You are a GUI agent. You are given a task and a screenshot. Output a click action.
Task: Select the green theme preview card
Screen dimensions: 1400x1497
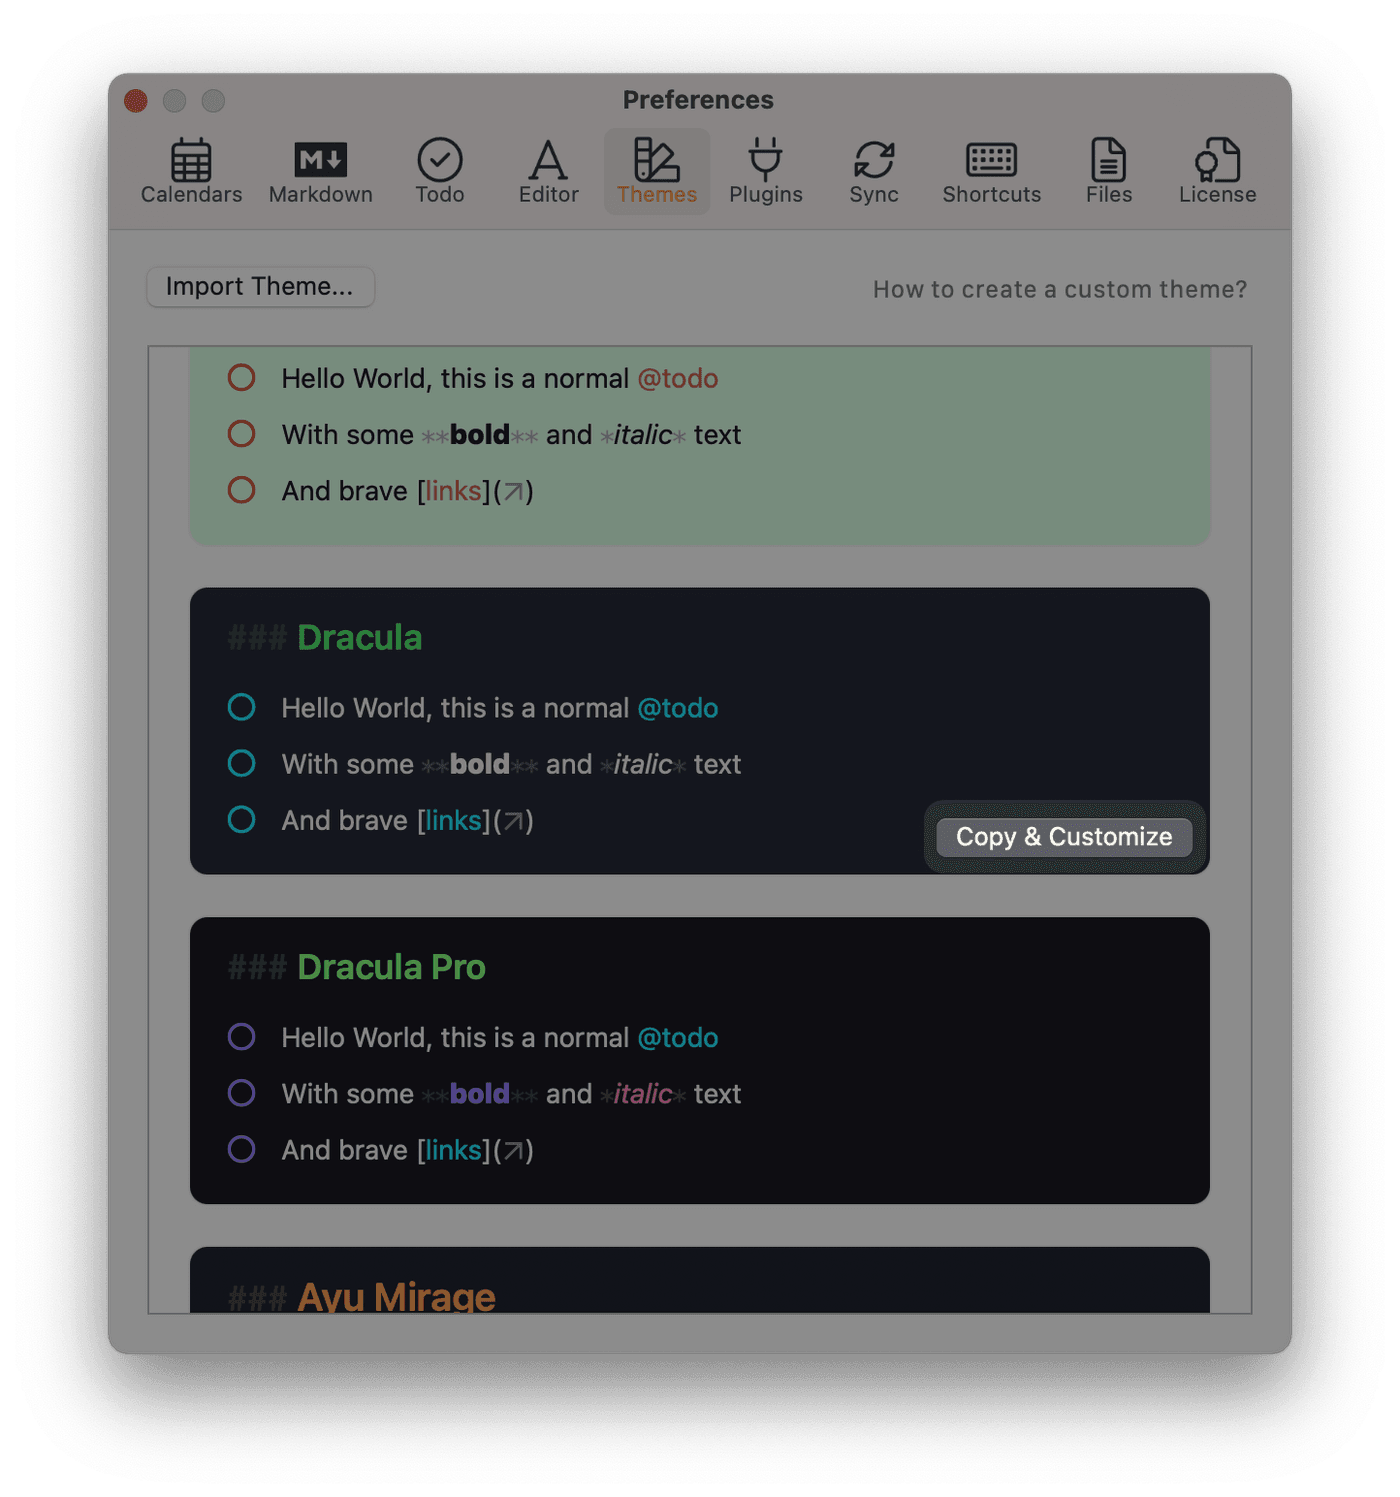[x=700, y=446]
